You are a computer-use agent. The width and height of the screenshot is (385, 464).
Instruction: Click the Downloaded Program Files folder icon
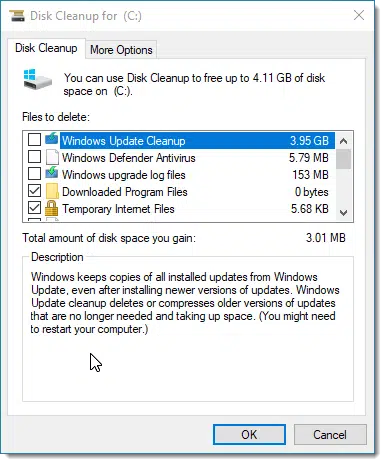(52, 191)
